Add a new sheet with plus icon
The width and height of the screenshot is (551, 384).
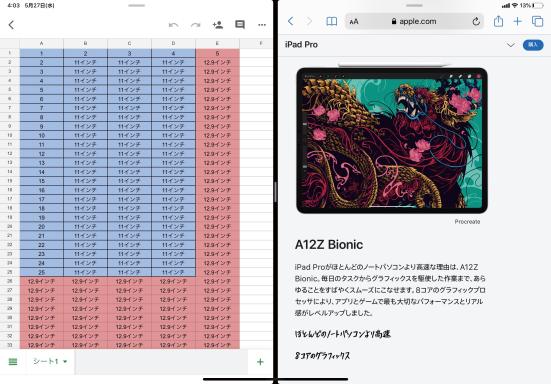tap(260, 362)
